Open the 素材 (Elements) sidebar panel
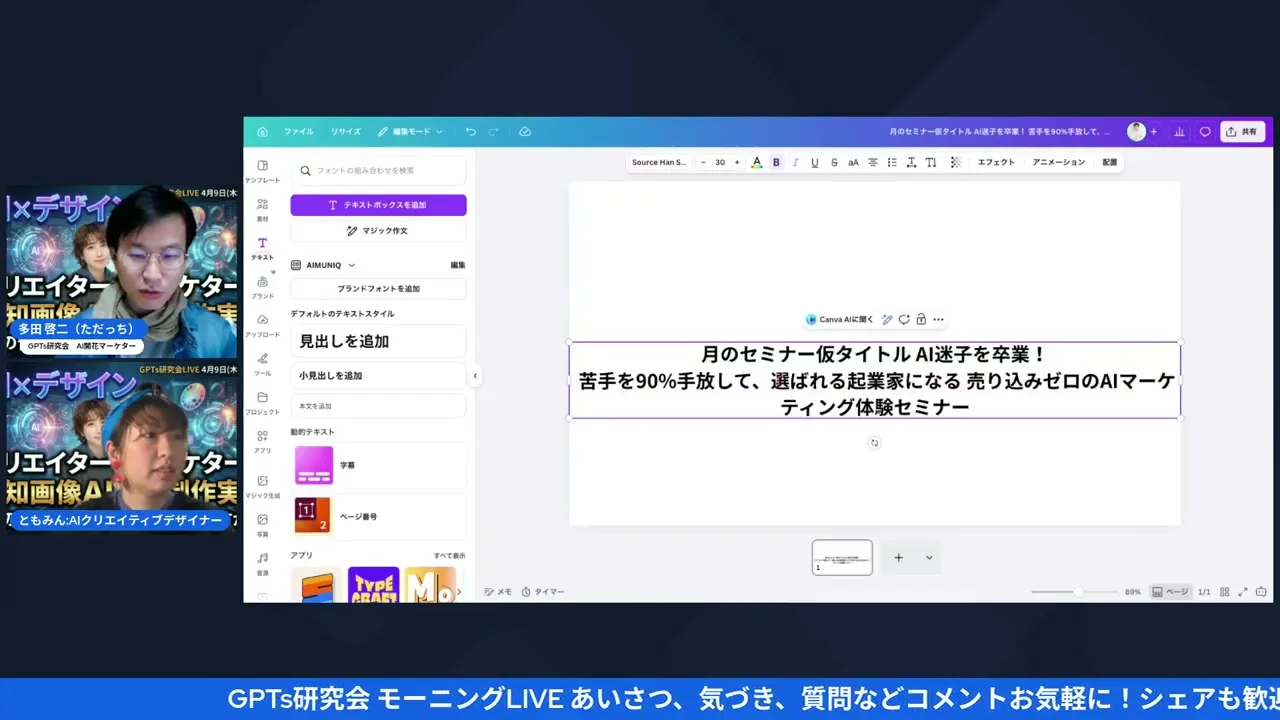This screenshot has height=720, width=1280. pos(262,208)
